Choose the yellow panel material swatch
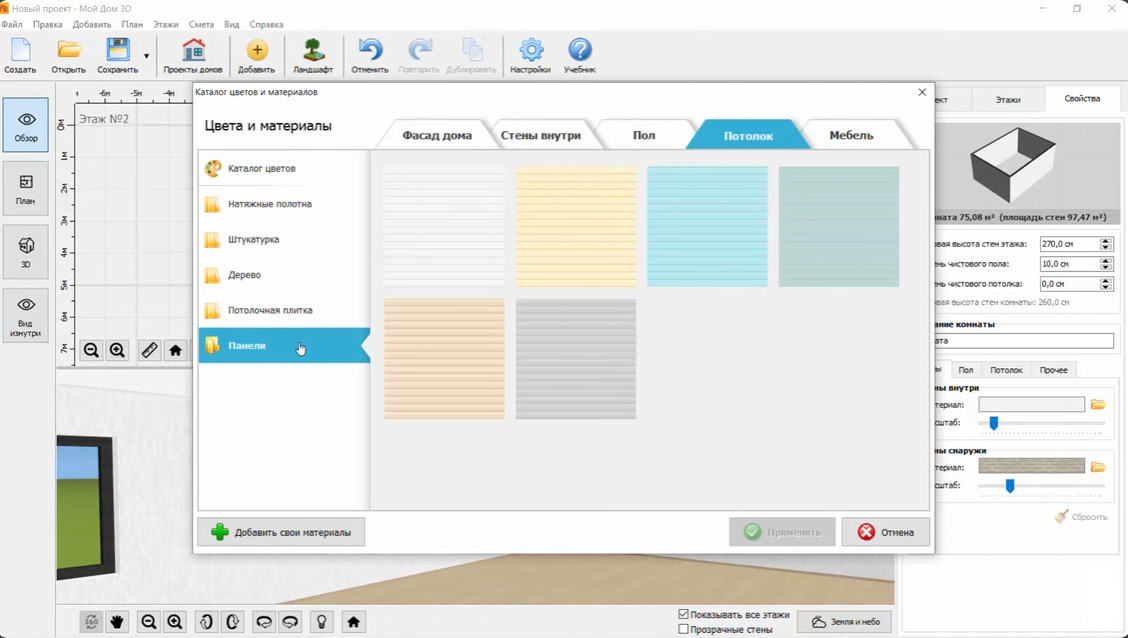 (x=576, y=227)
